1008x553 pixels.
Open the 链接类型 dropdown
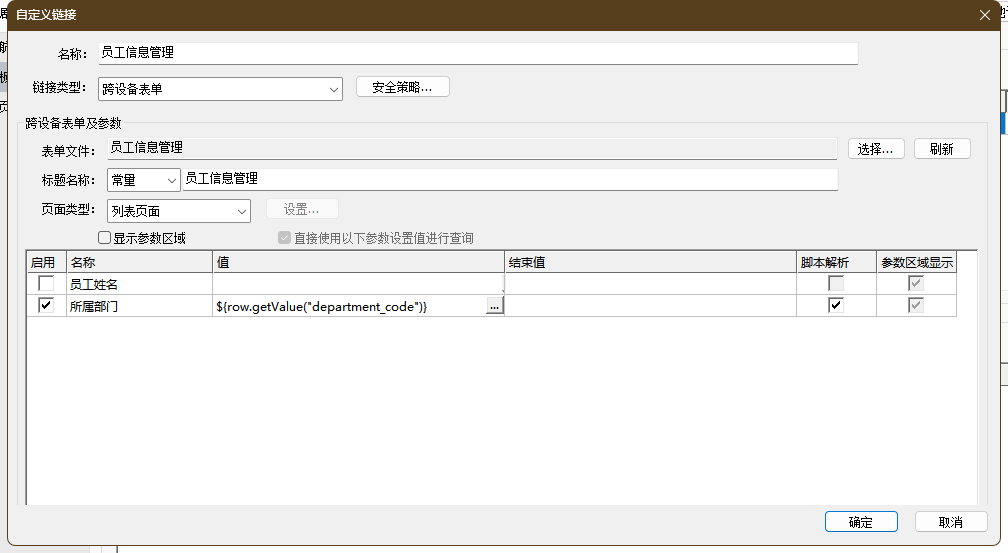tap(334, 89)
